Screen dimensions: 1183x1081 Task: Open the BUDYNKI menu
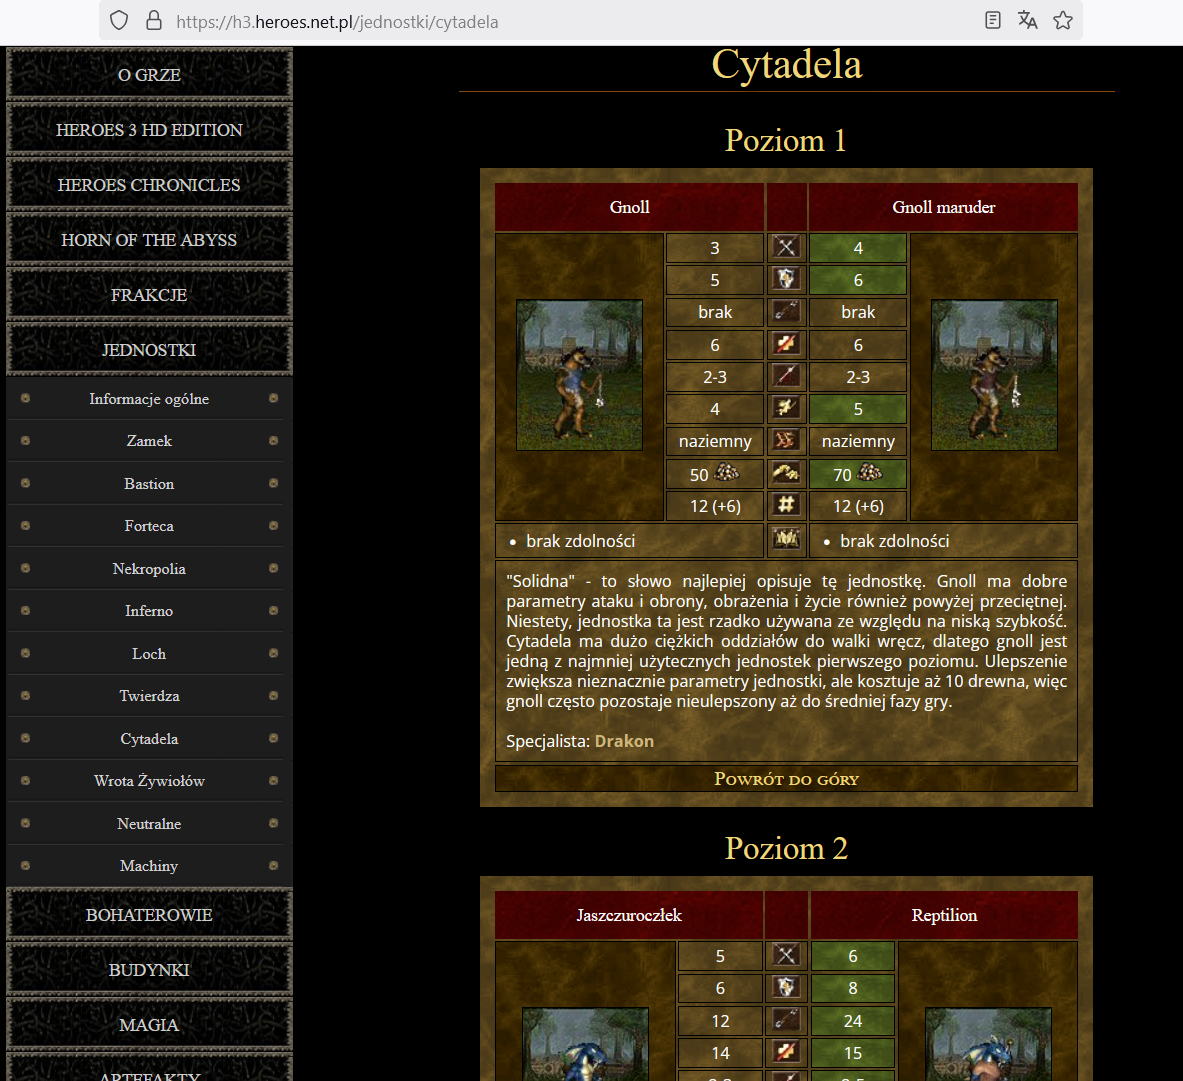149,970
